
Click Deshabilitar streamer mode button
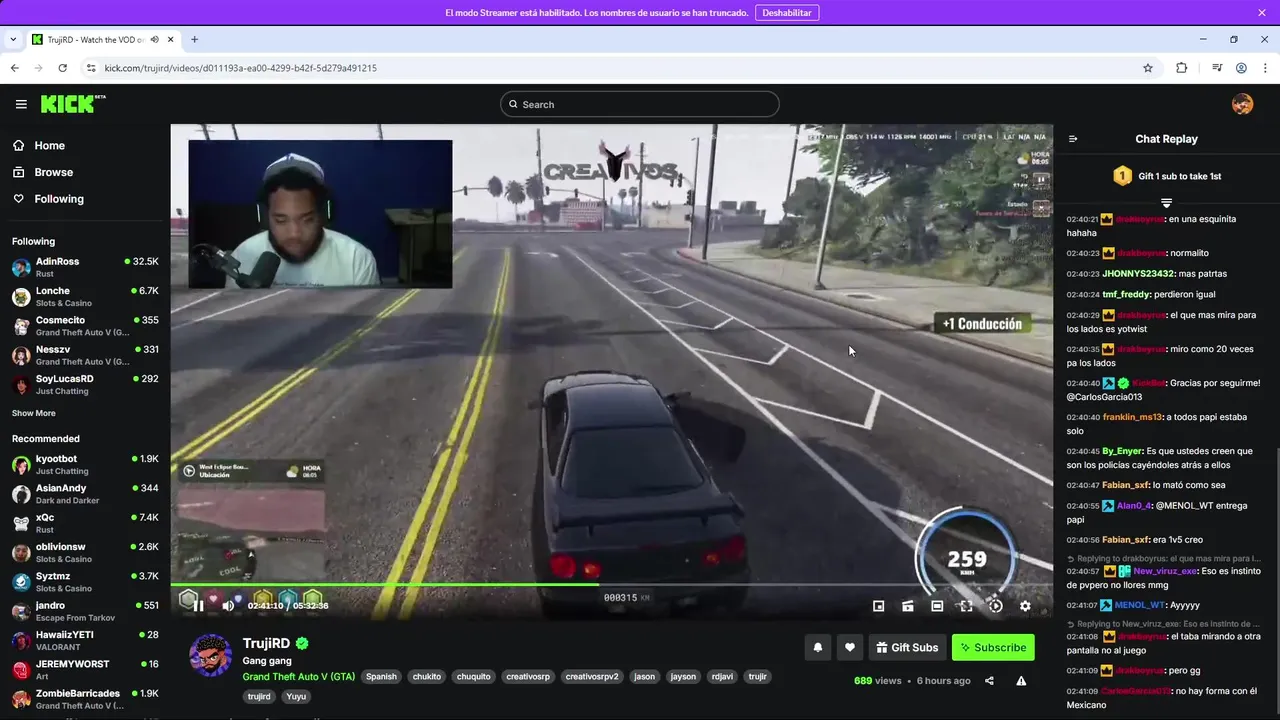(787, 12)
